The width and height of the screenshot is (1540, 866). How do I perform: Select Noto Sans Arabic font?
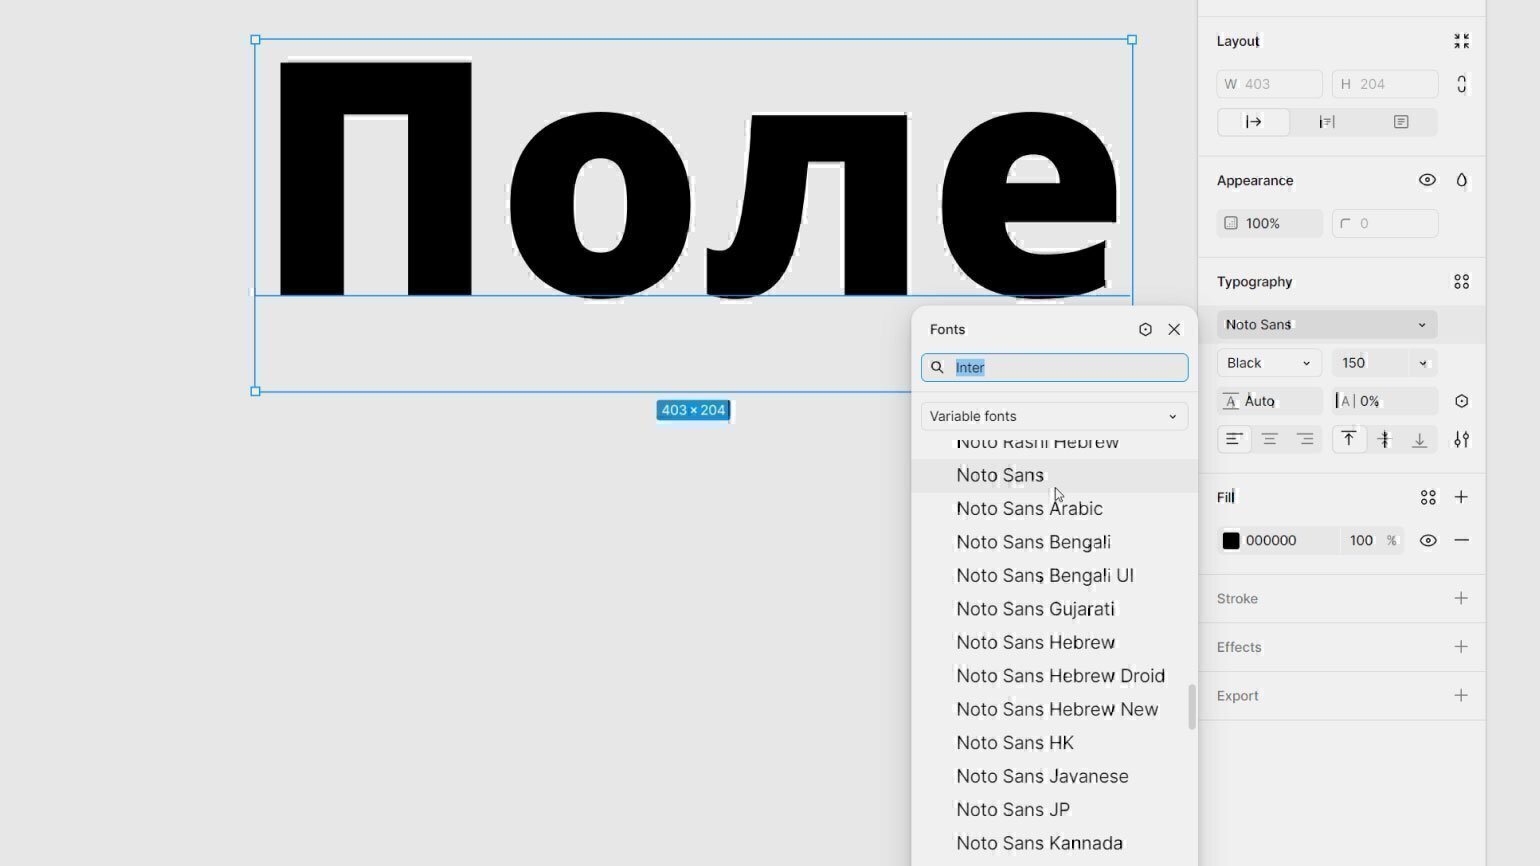[1029, 508]
